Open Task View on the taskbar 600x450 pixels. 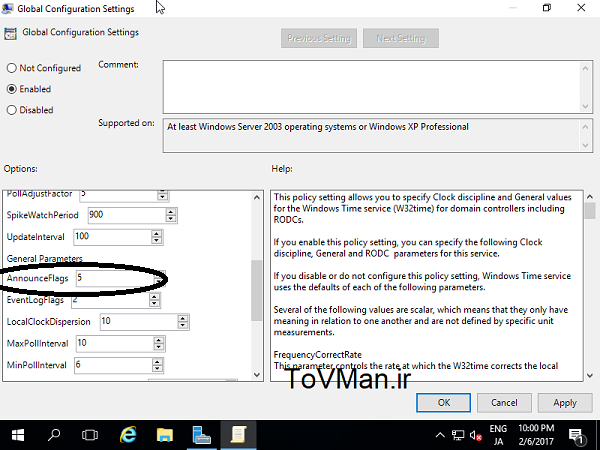click(x=90, y=435)
